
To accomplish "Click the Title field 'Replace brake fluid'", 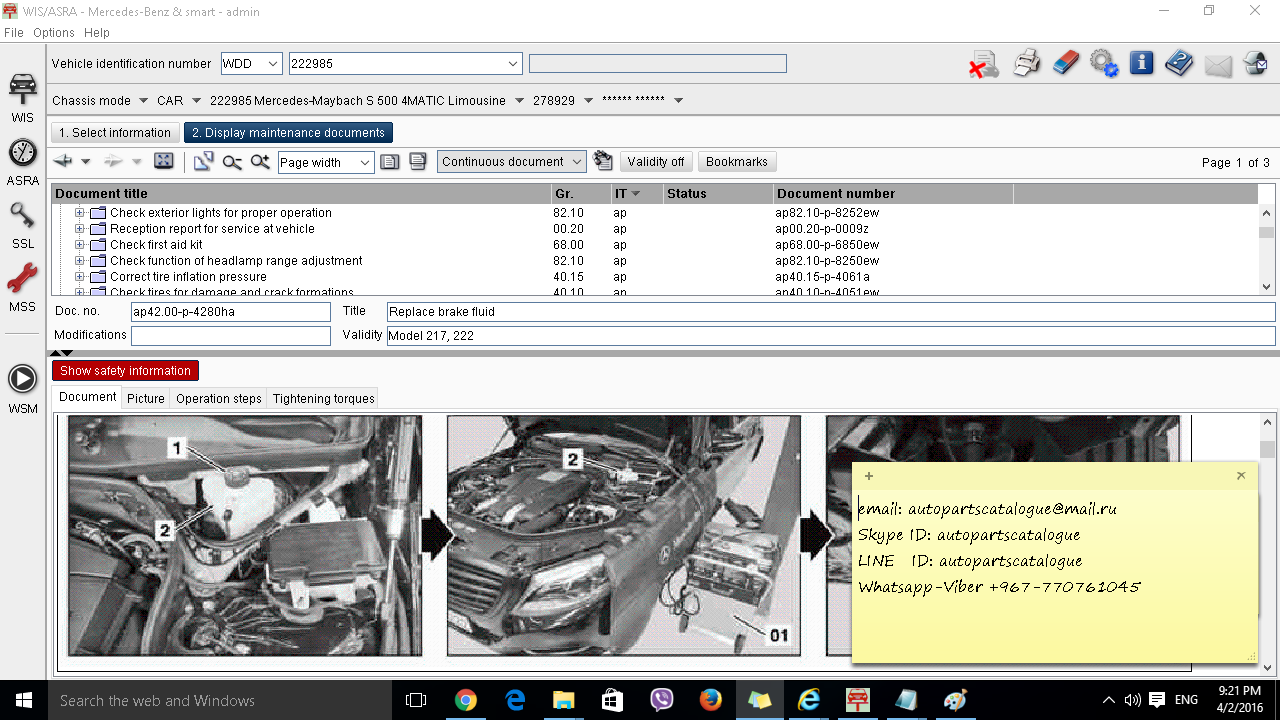I will (831, 312).
